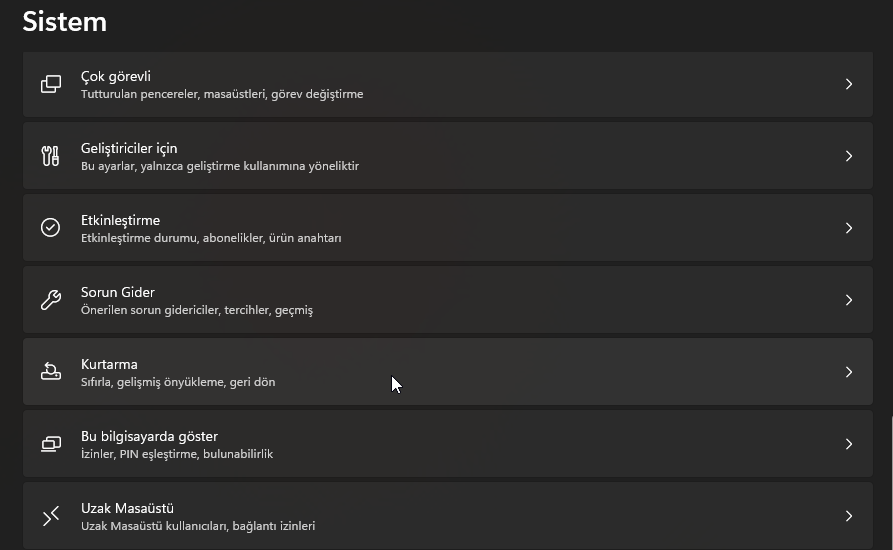The width and height of the screenshot is (893, 550).
Task: Open Bu bilgisayarda göster chevron arrow
Action: pyautogui.click(x=849, y=444)
